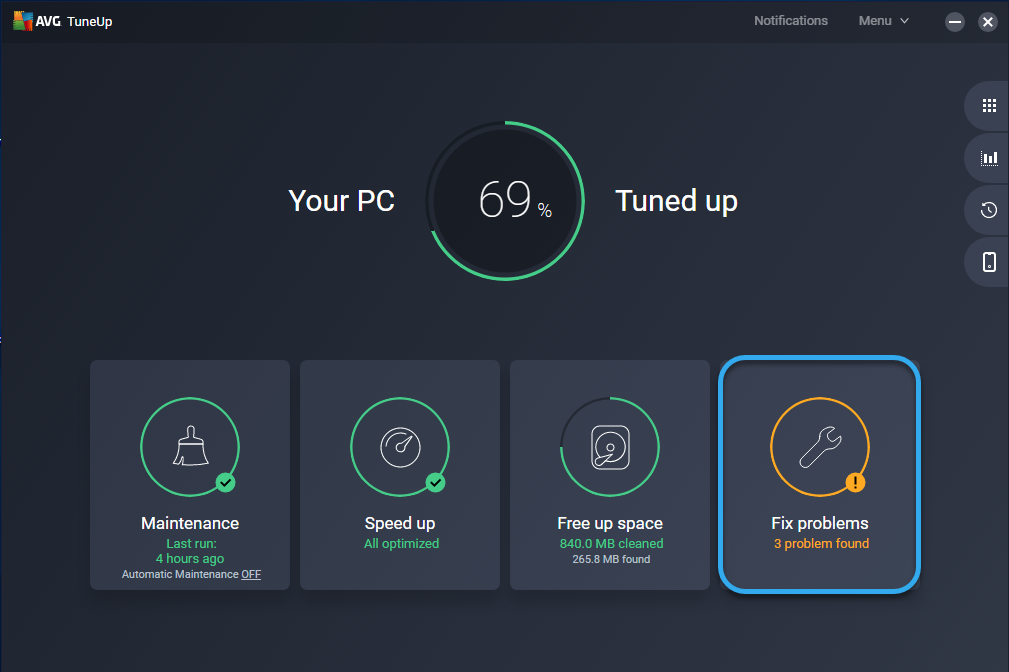Select the Fix problems title text
The width and height of the screenshot is (1009, 672).
coord(820,523)
